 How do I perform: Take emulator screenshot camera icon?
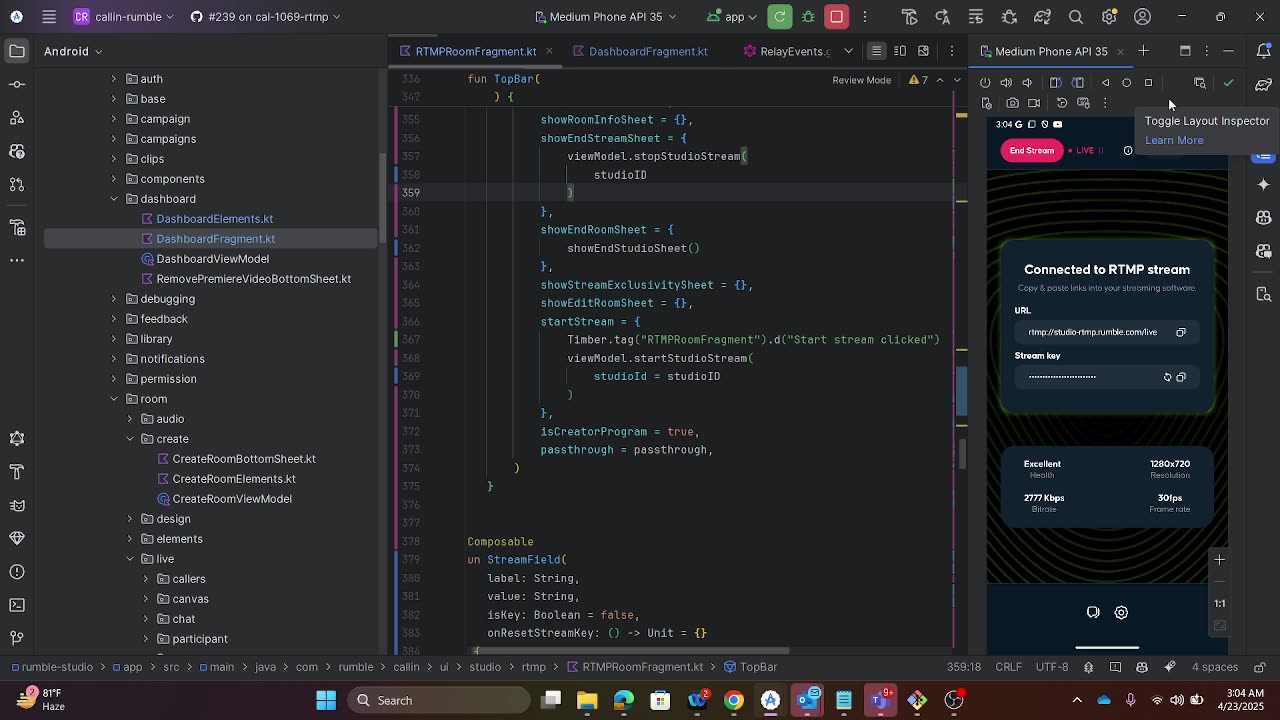point(1013,103)
